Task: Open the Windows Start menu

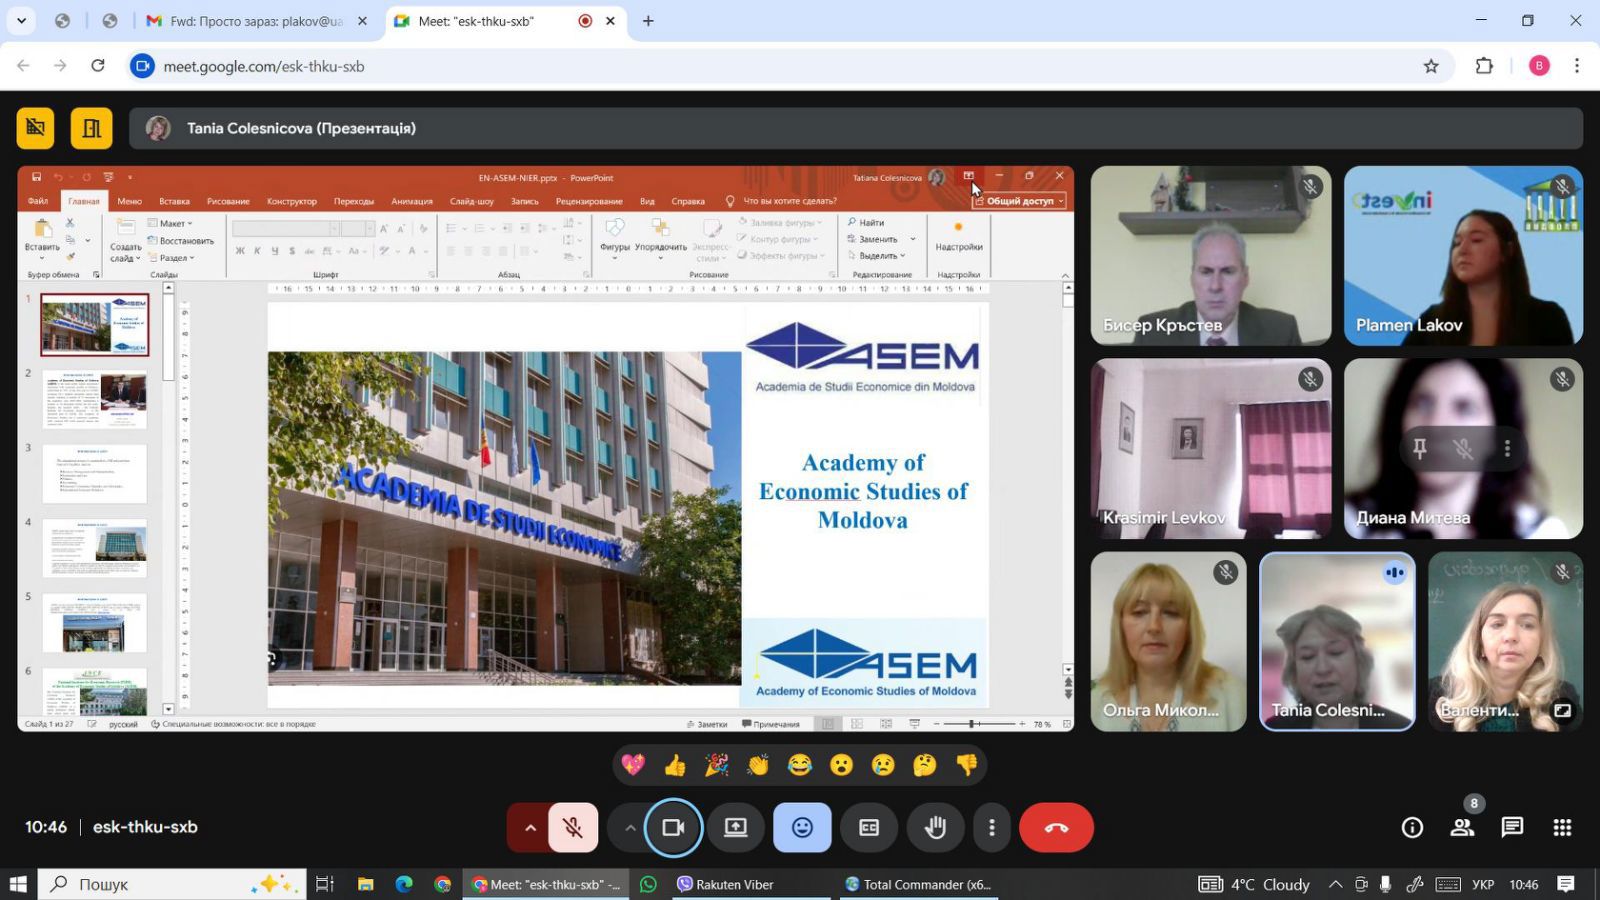Action: [18, 884]
